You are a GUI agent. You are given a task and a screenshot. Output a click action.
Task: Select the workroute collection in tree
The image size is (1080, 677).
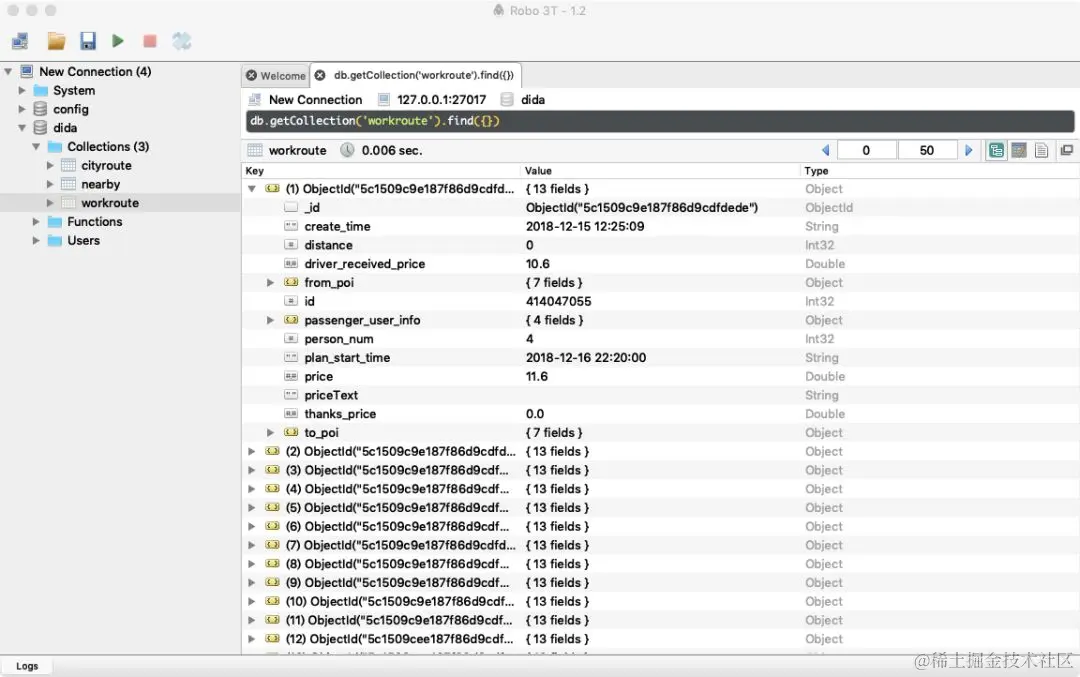coord(110,203)
